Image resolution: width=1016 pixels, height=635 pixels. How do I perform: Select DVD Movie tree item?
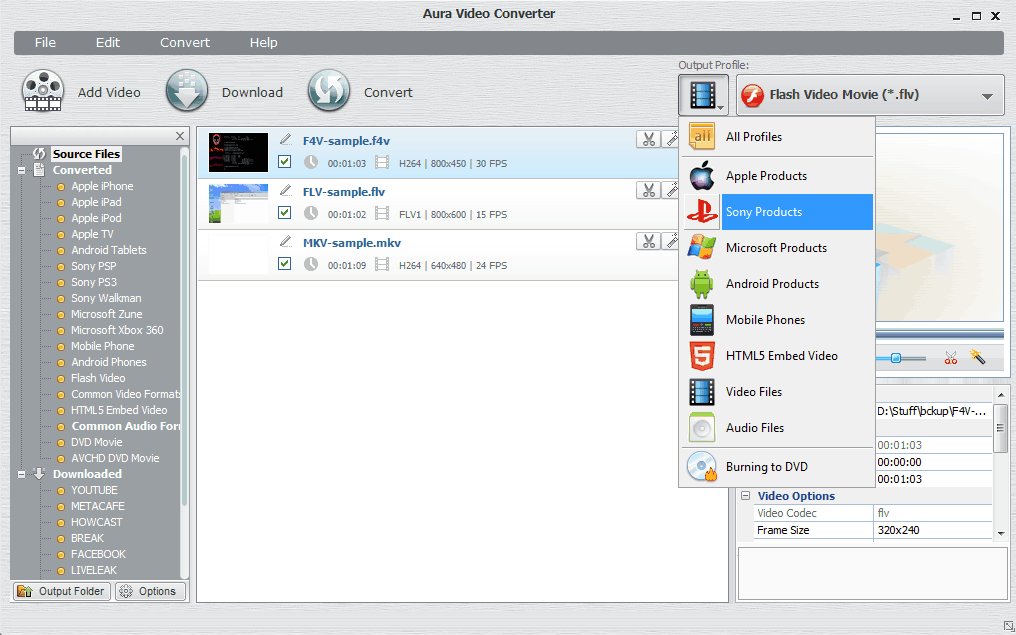point(97,443)
